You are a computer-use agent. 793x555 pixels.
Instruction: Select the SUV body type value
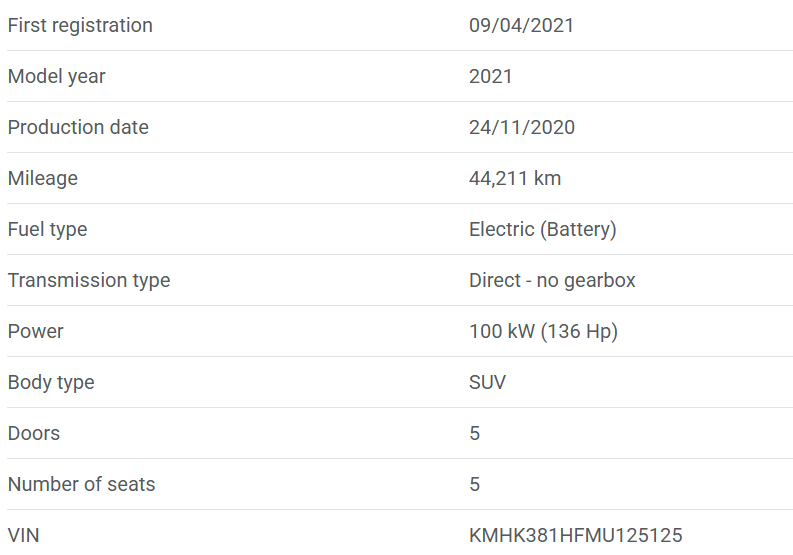[x=487, y=383]
